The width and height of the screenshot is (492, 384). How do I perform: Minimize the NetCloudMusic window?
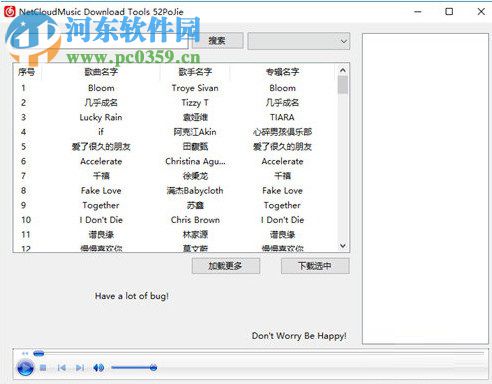coord(418,12)
